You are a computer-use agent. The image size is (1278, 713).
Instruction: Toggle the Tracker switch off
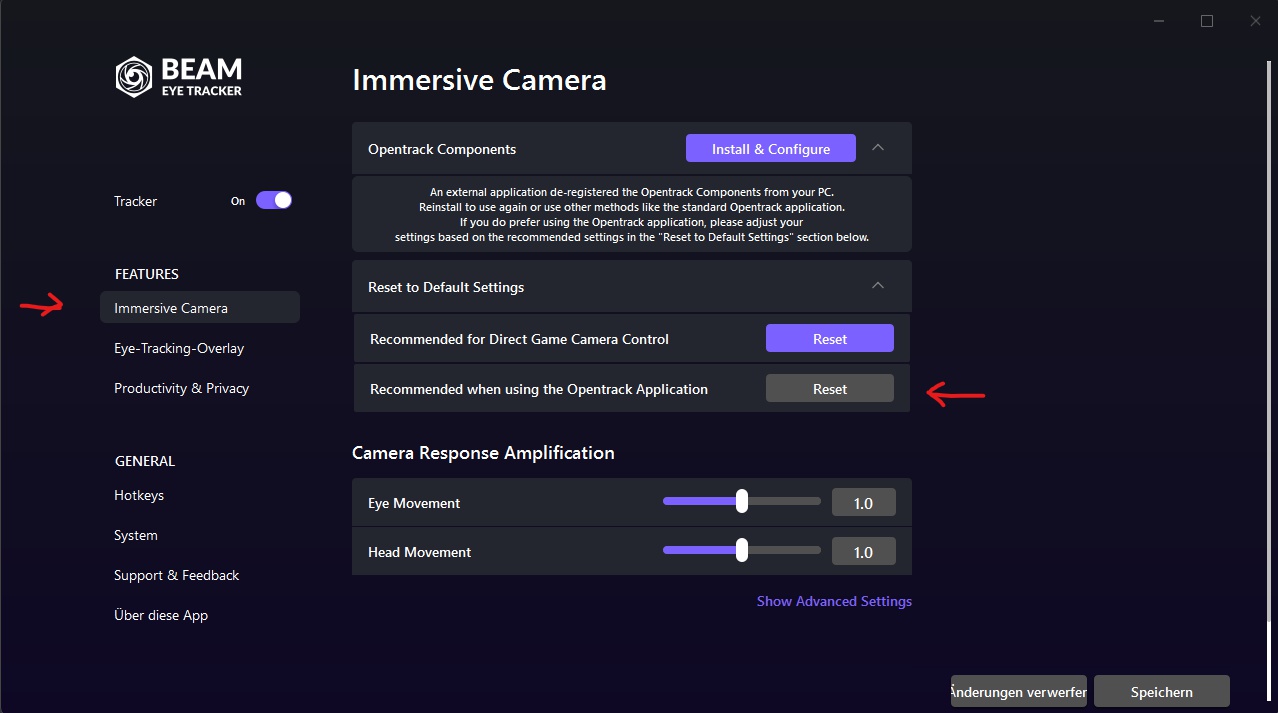[273, 201]
